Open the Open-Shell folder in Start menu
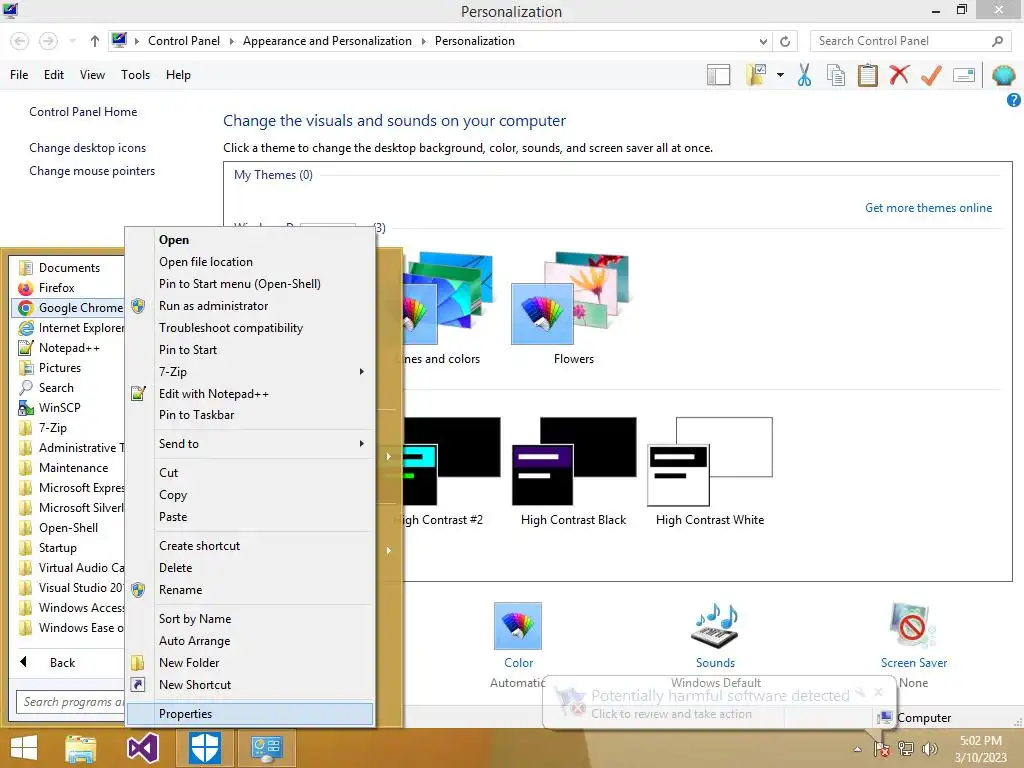The image size is (1024, 768). point(68,528)
